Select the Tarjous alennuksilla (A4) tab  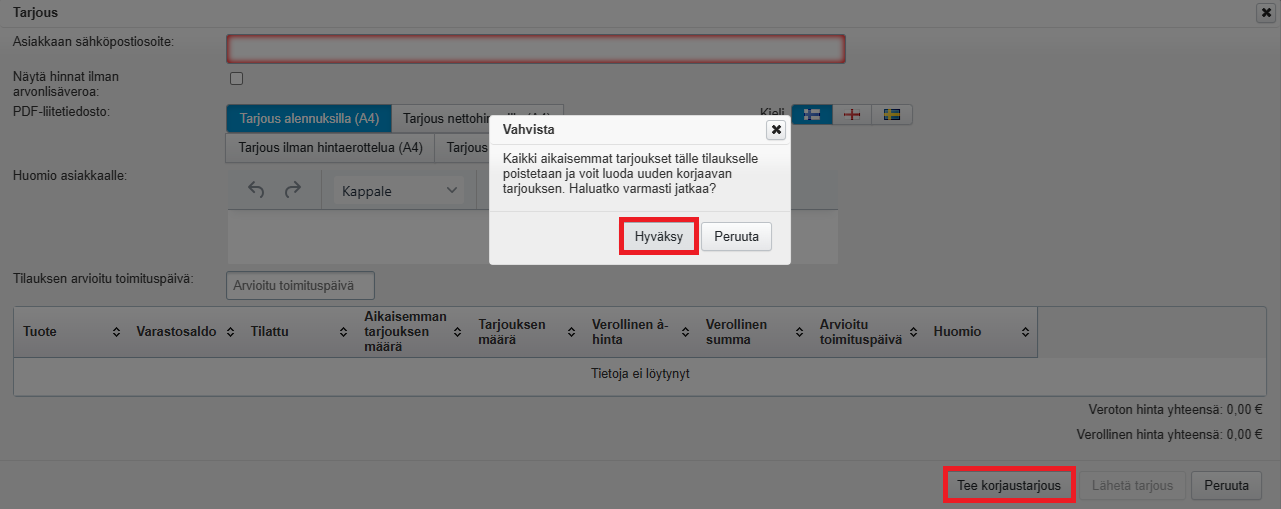tap(309, 118)
